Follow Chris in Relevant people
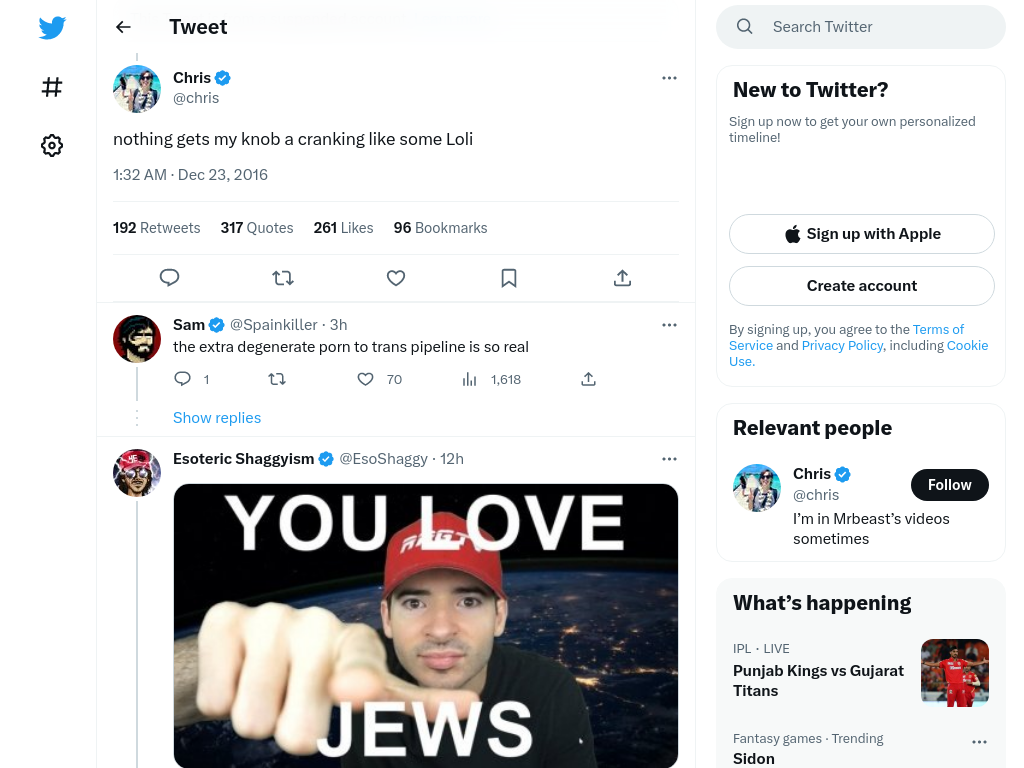Image resolution: width=1024 pixels, height=768 pixels. [x=950, y=485]
